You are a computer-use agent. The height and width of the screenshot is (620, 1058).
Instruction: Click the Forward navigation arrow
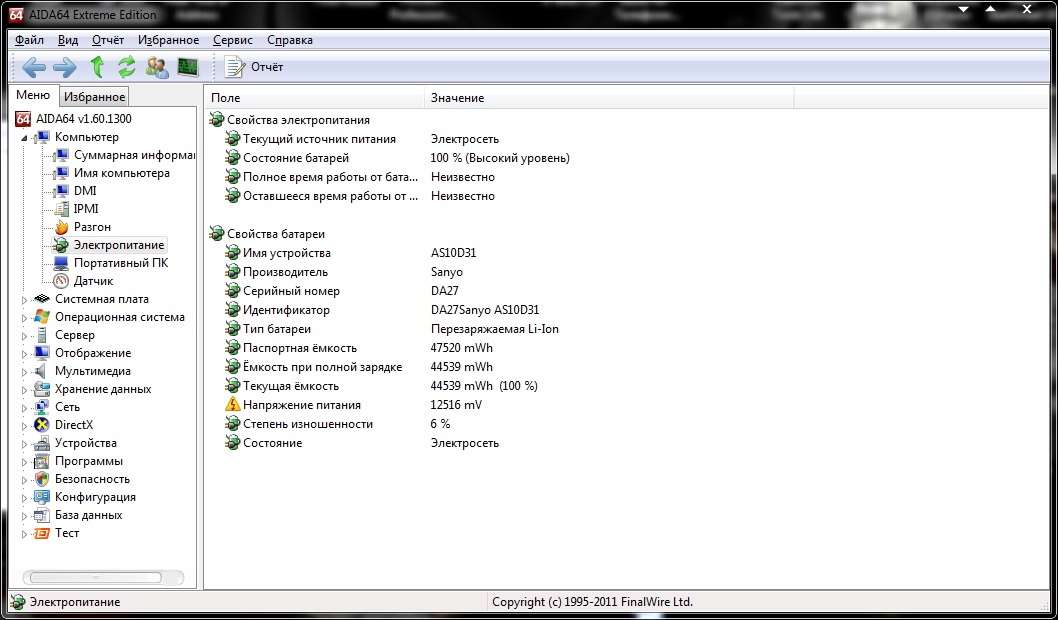[x=65, y=67]
